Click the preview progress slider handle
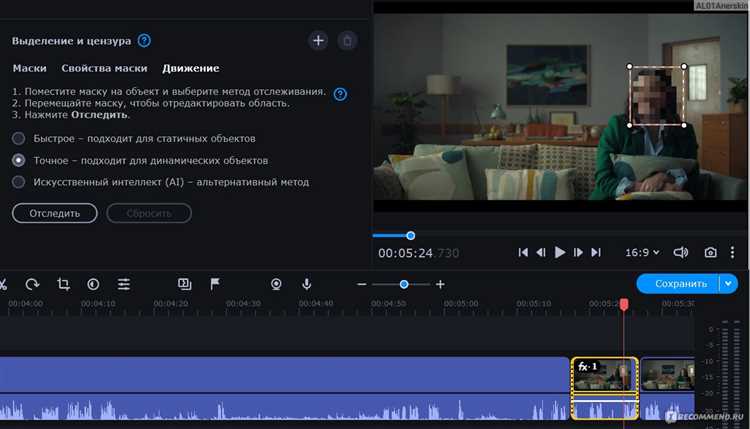The height and width of the screenshot is (429, 750). 410,236
